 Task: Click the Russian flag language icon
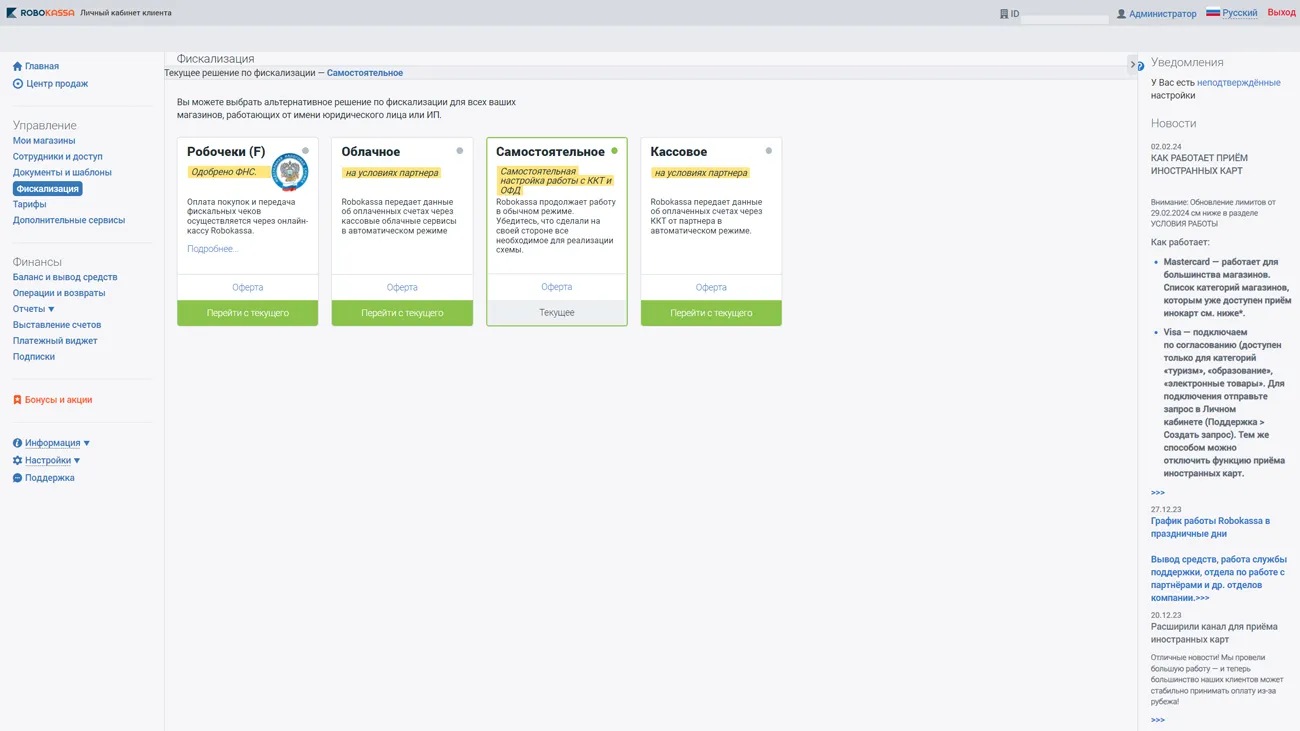pos(1213,13)
